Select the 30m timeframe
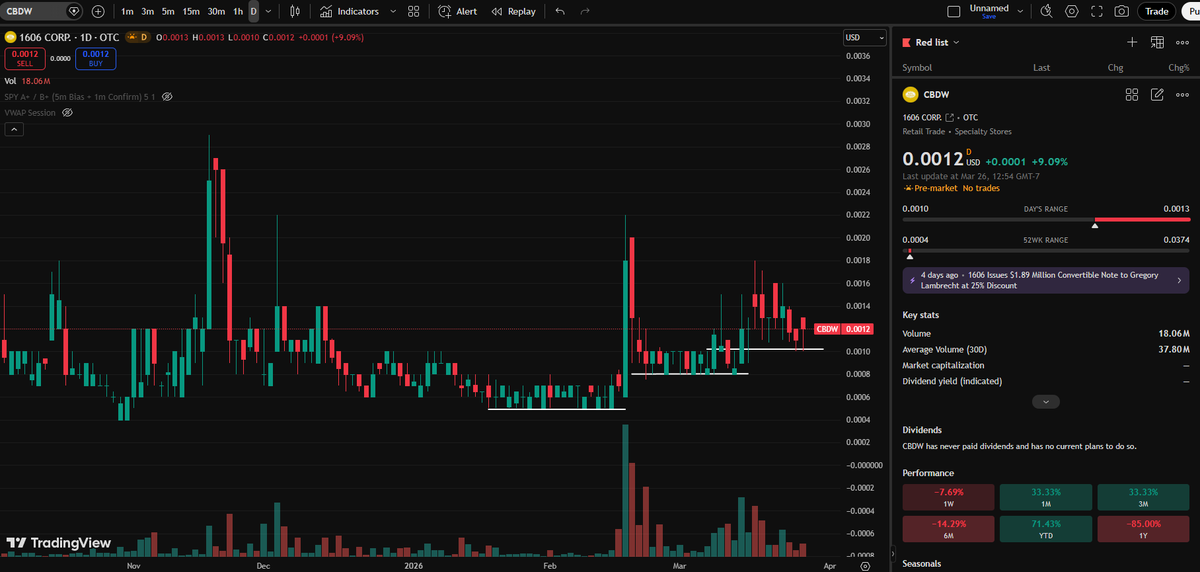Viewport: 1200px width, 572px height. click(x=216, y=11)
